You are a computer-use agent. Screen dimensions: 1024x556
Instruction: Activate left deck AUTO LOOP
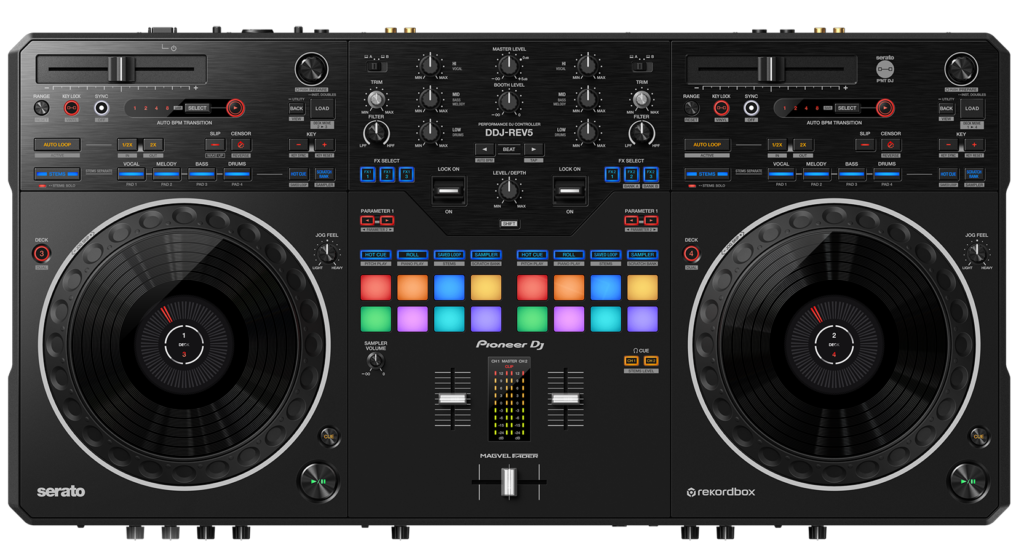[x=57, y=145]
